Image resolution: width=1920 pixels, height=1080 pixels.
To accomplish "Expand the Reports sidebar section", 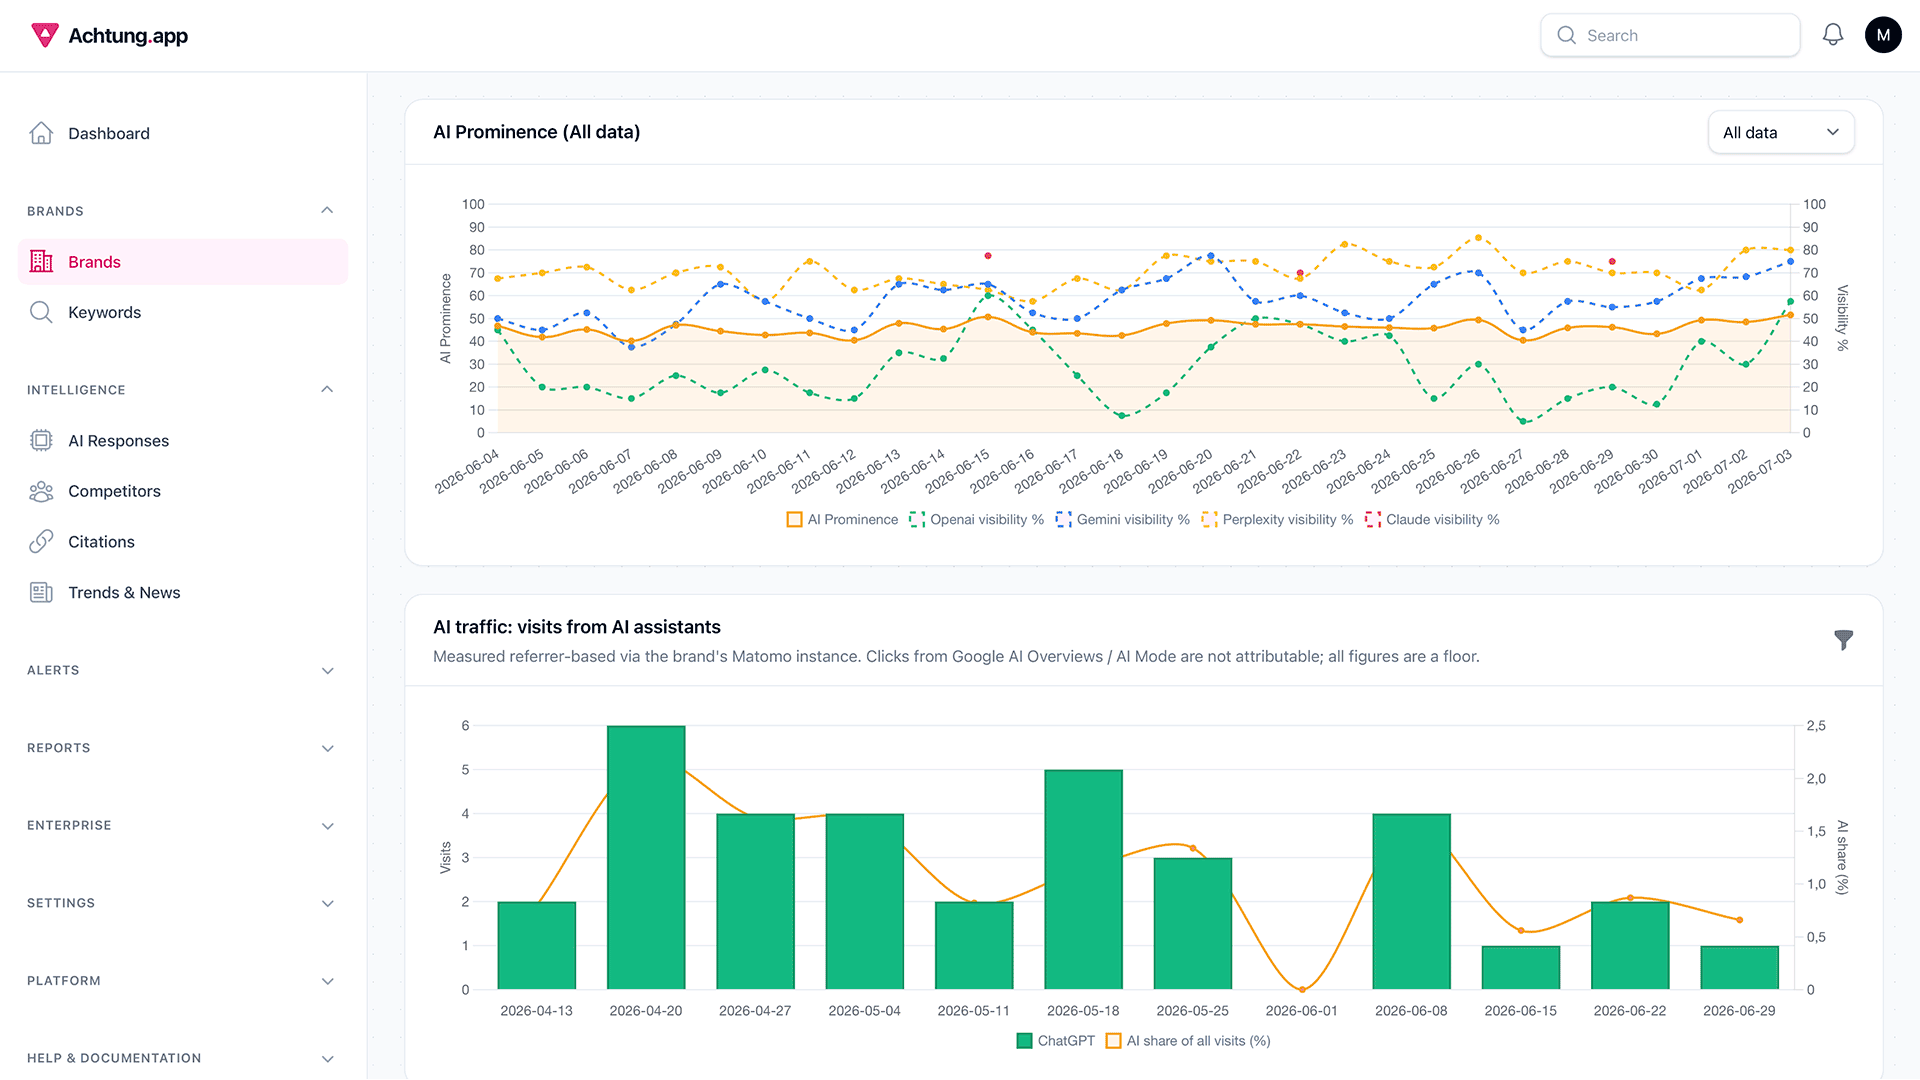I will point(327,748).
